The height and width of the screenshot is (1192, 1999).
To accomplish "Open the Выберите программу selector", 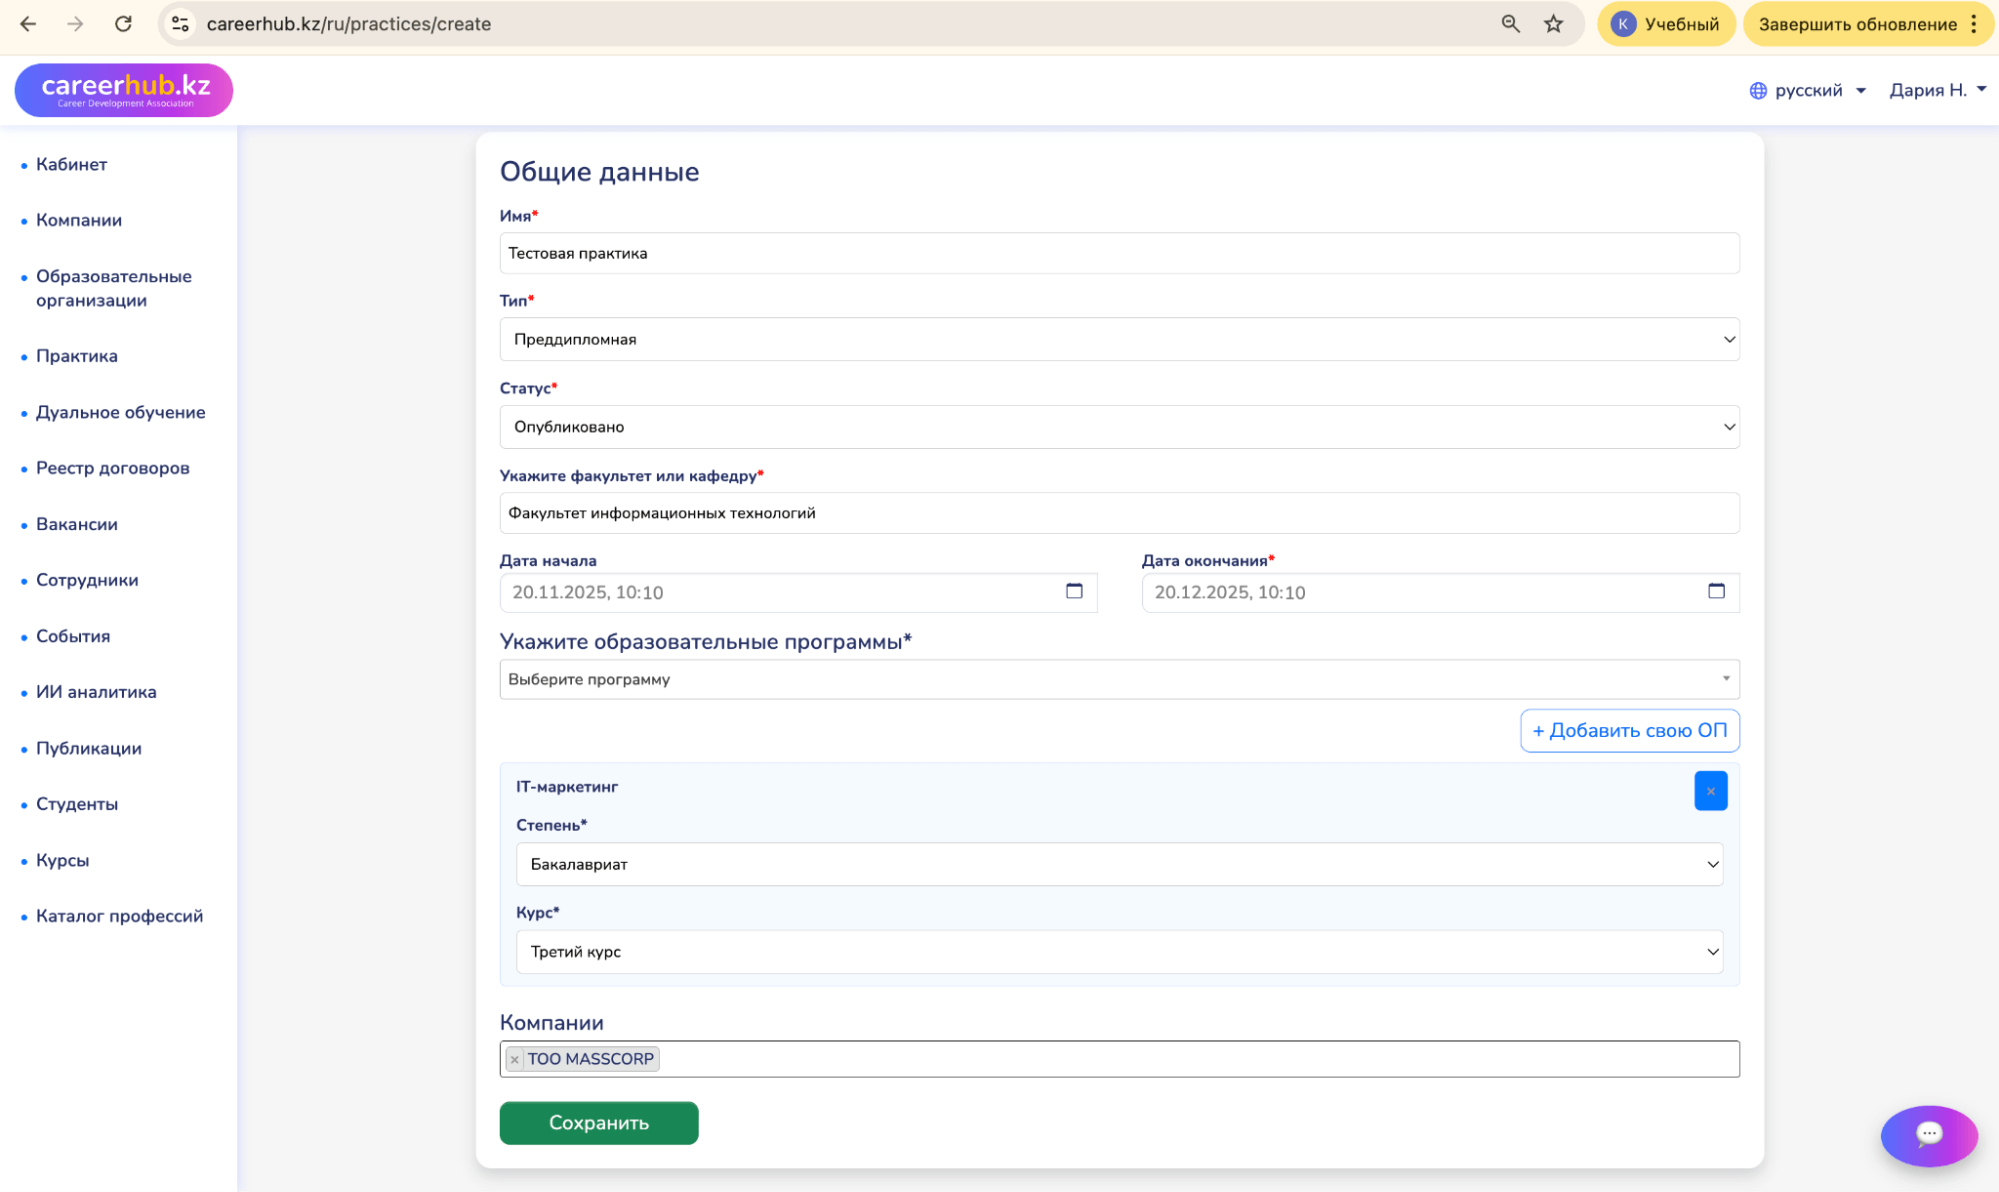I will coord(1118,679).
